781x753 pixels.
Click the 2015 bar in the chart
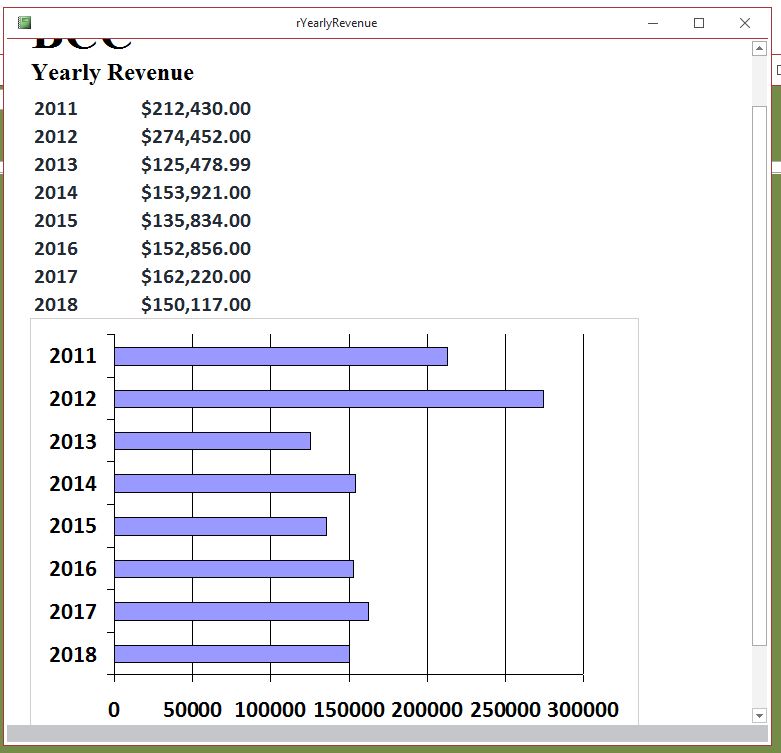pyautogui.click(x=221, y=526)
